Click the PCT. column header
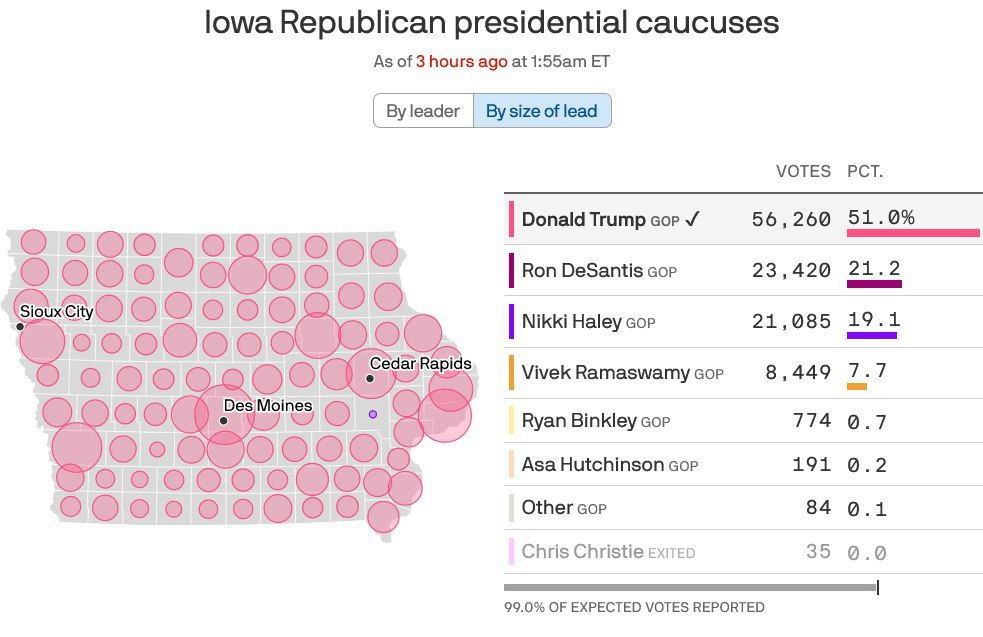 tap(865, 171)
